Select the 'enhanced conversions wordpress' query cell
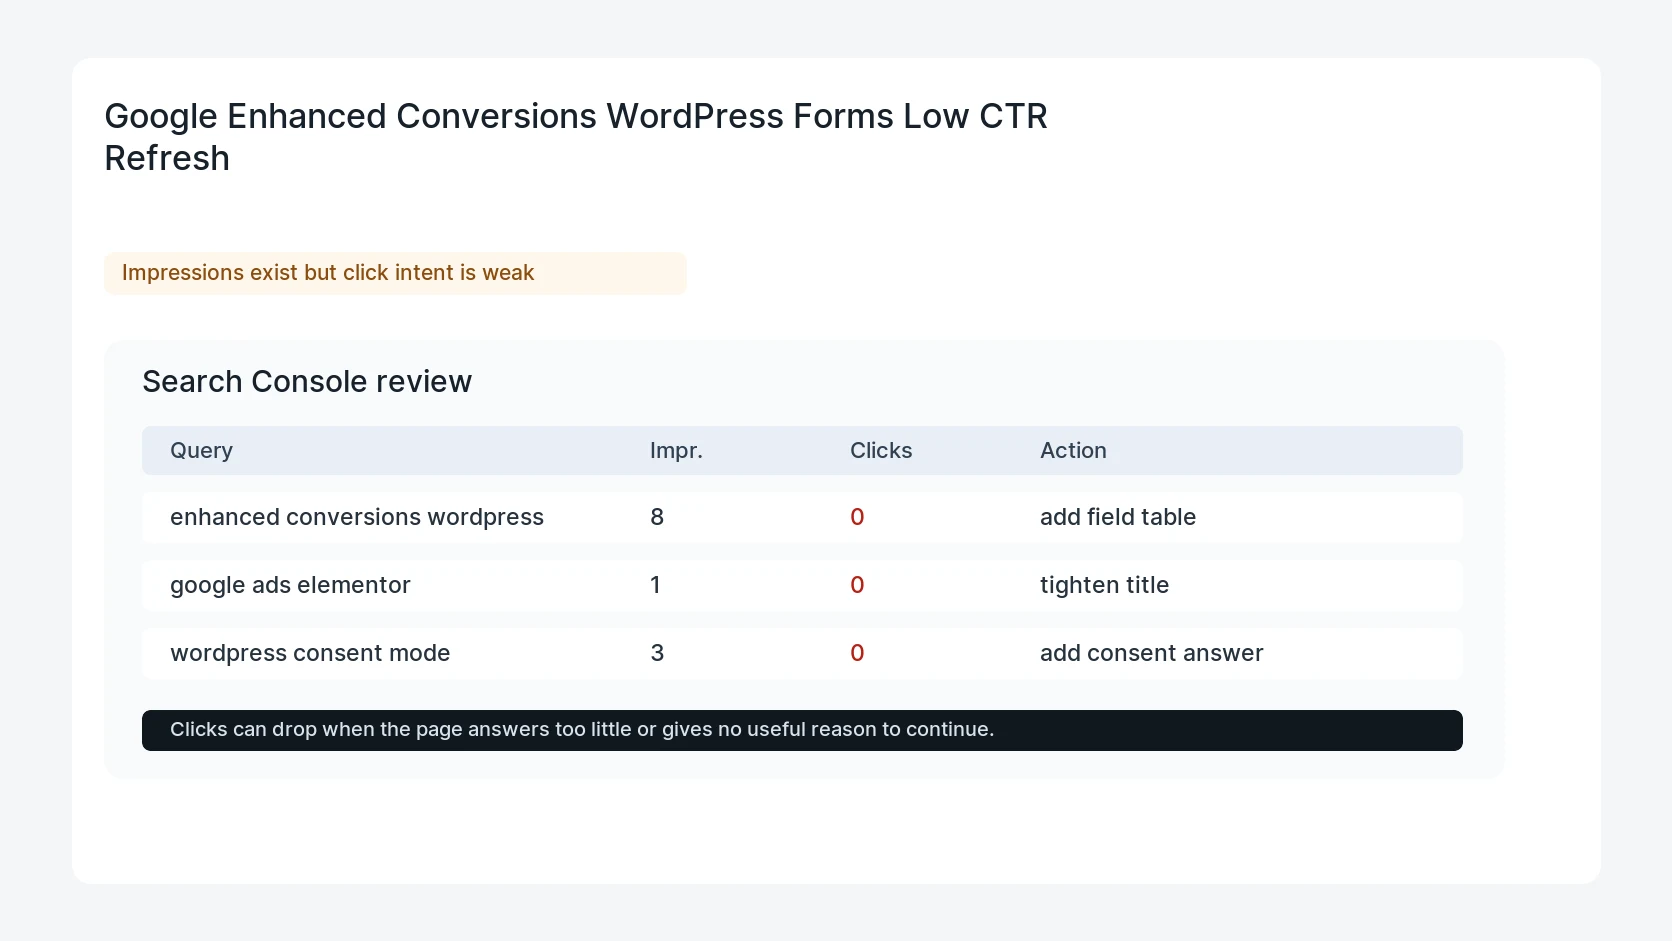 [x=357, y=517]
